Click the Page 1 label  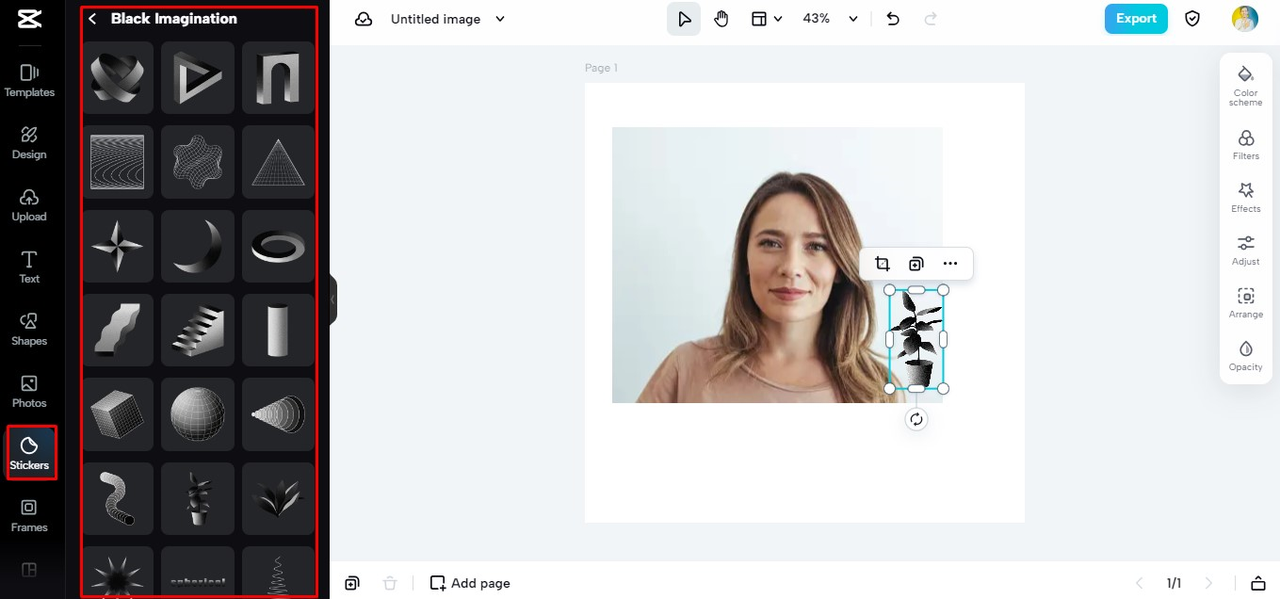(x=601, y=68)
